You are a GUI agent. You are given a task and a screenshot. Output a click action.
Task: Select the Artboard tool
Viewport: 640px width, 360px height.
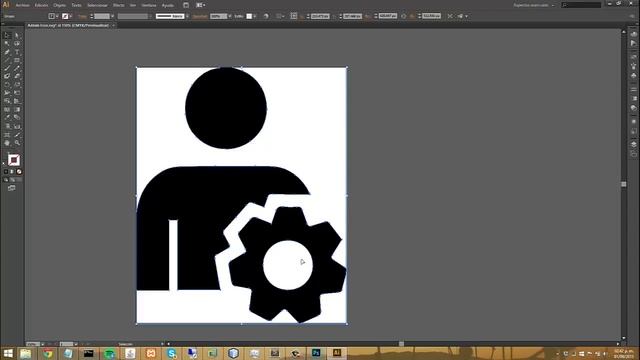(7, 135)
